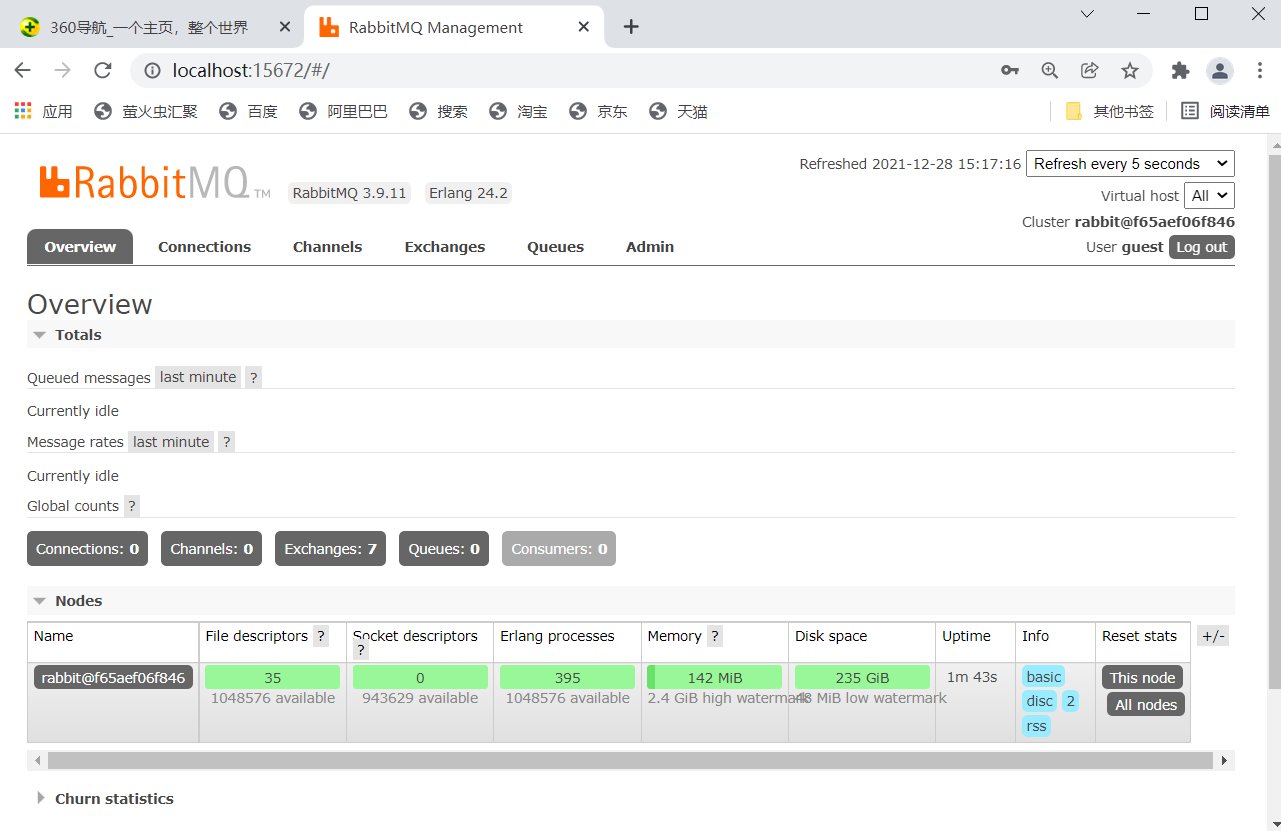This screenshot has width=1281, height=831.
Task: Switch to the Exchanges tab
Action: (x=445, y=247)
